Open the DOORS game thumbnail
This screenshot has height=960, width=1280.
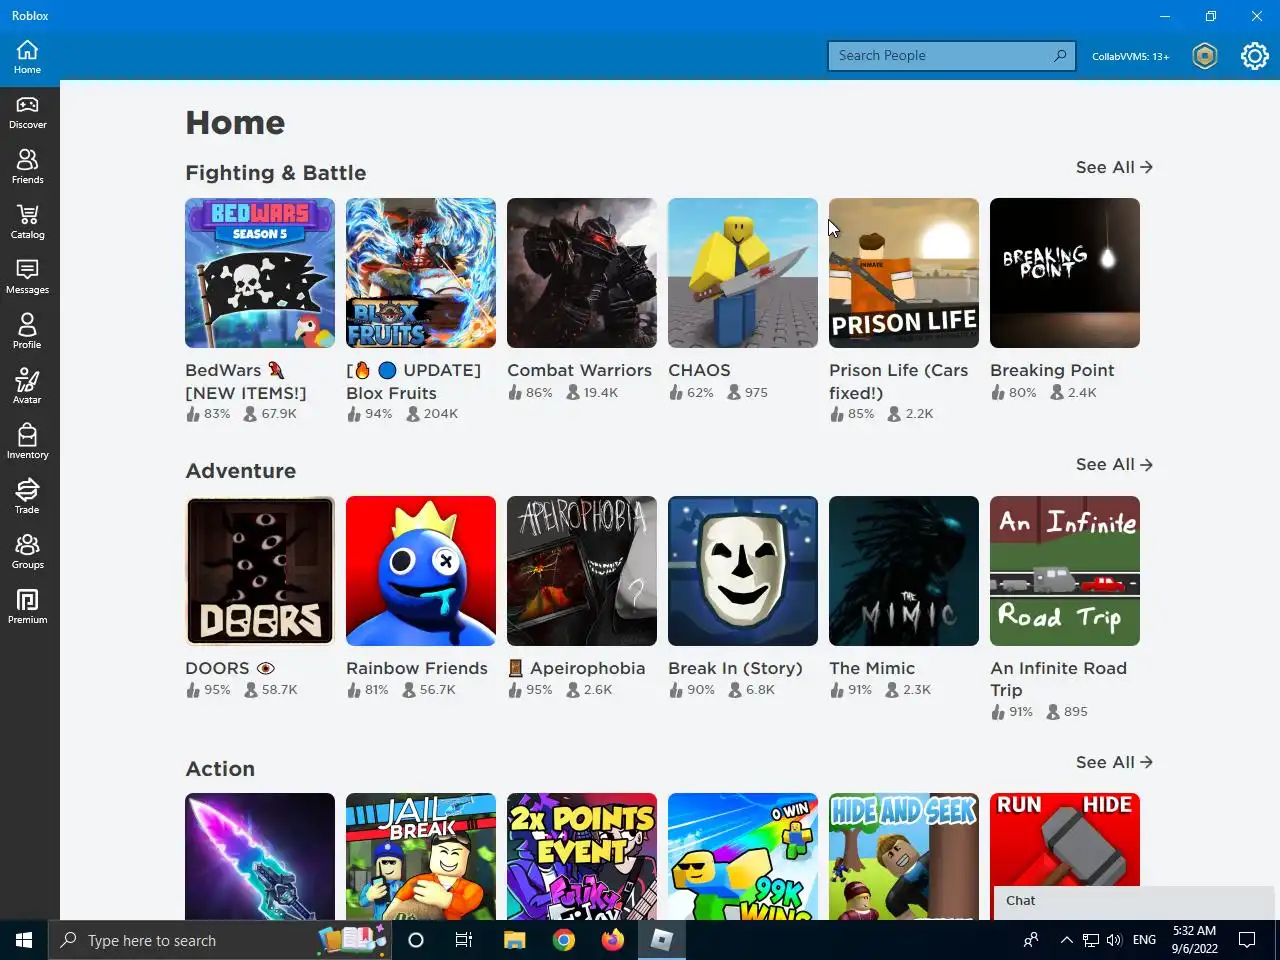(x=260, y=571)
